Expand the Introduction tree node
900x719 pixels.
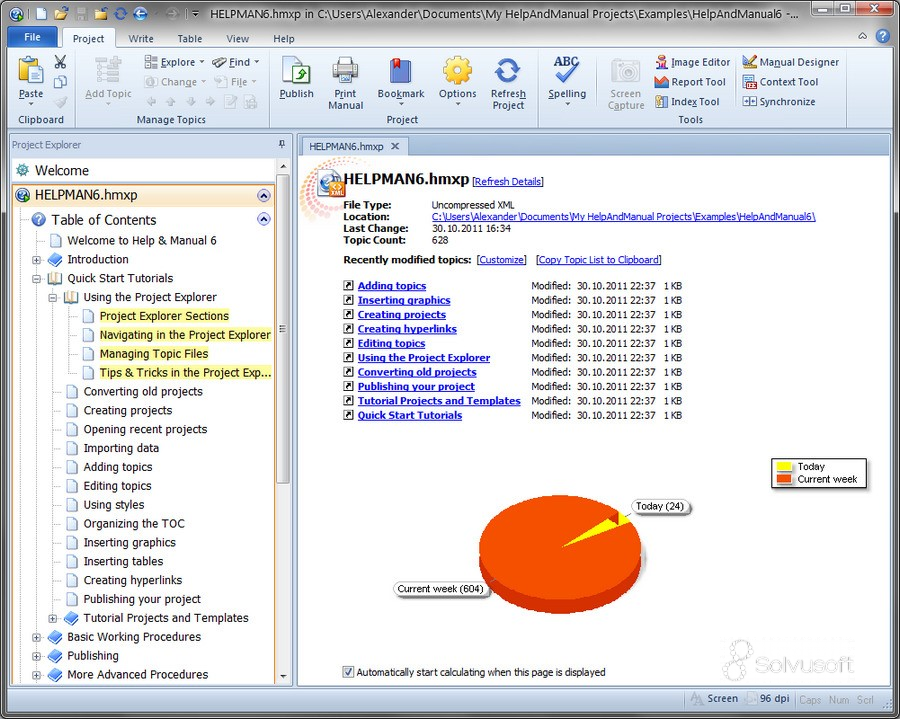click(x=36, y=260)
